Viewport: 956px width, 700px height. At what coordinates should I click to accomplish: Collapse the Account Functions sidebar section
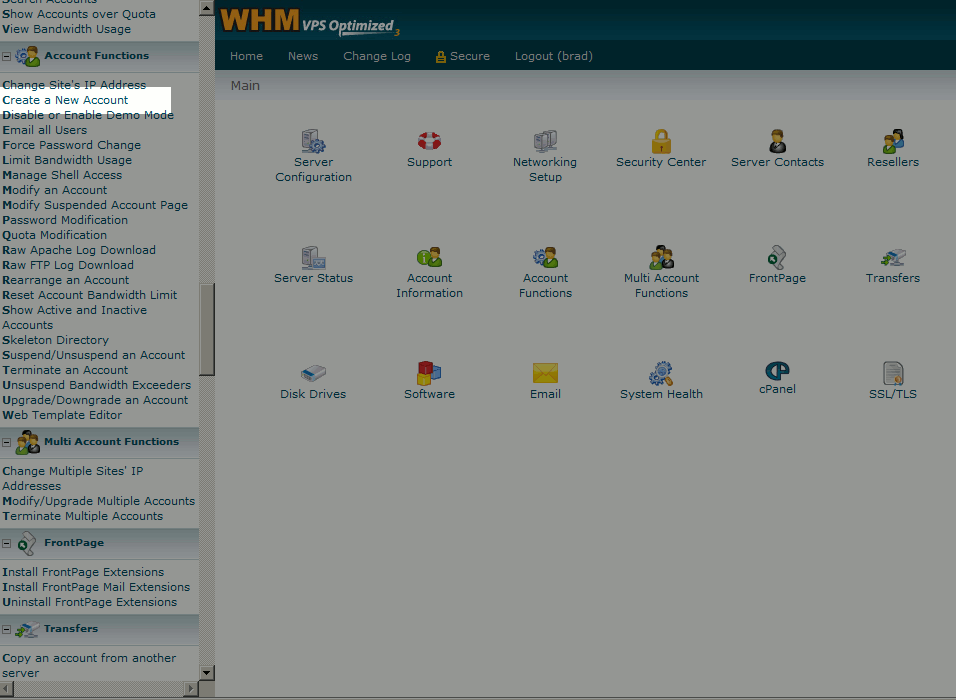[x=7, y=56]
